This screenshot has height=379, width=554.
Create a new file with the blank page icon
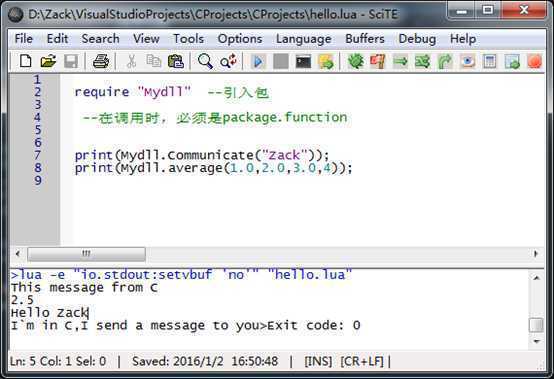(25, 61)
